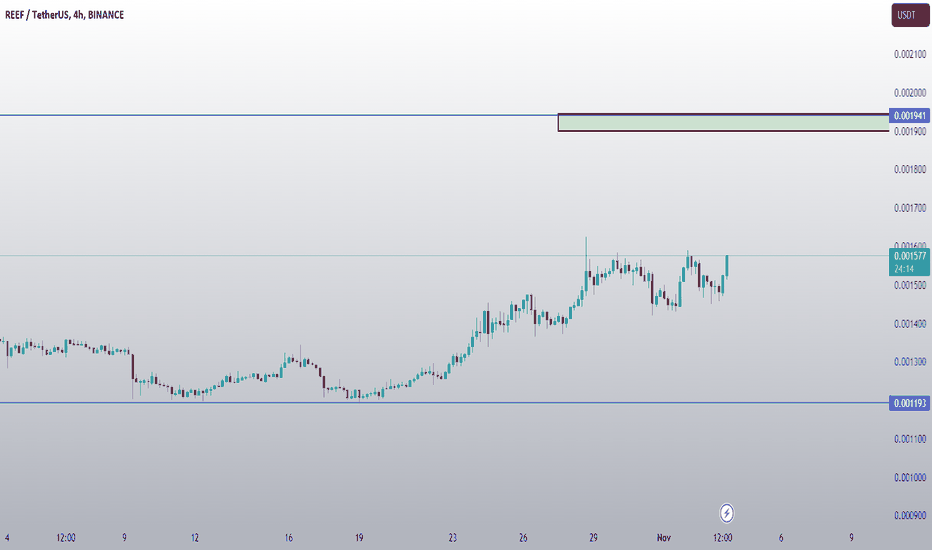The height and width of the screenshot is (550, 932).
Task: Select the 0.001941 price label
Action: (x=909, y=115)
